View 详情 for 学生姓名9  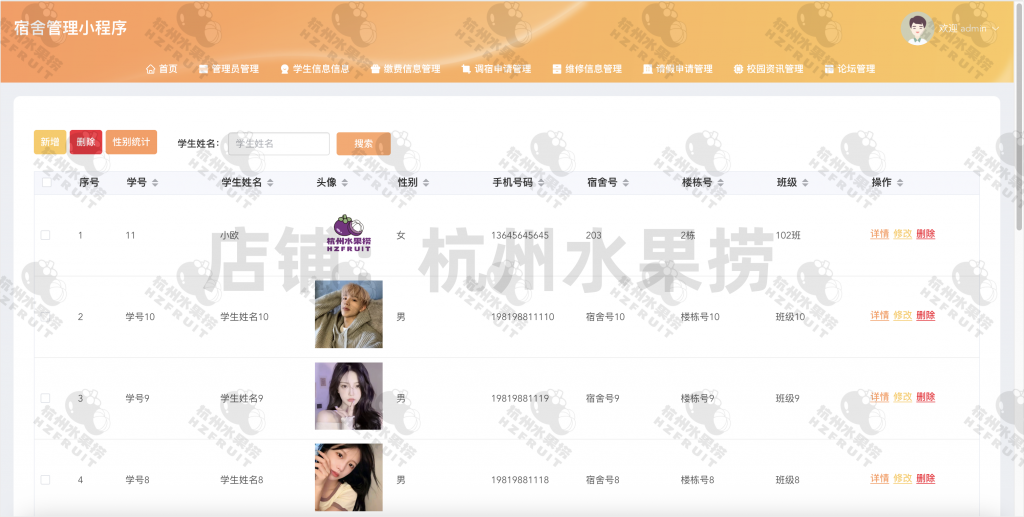[x=880, y=397]
